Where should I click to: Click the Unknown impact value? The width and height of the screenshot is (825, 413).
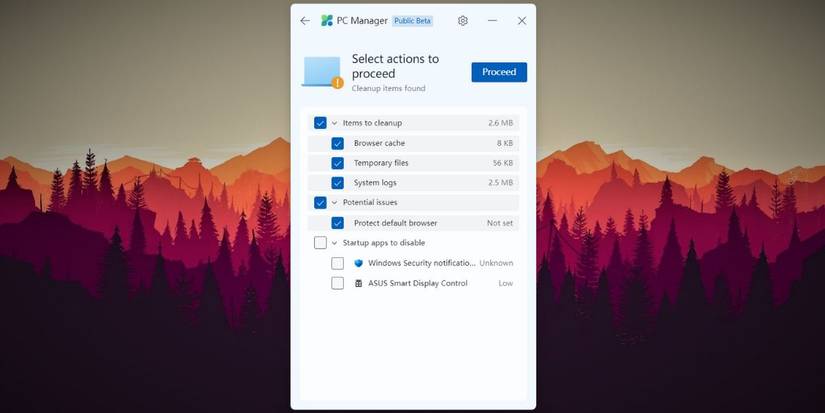(x=496, y=263)
